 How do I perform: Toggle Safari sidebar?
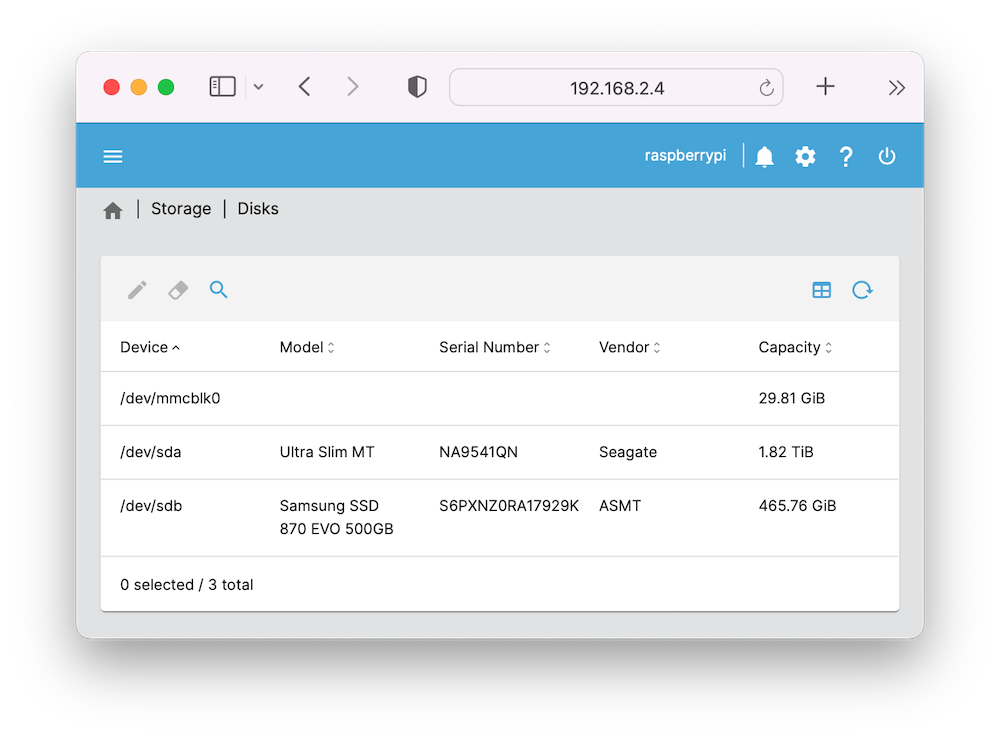tap(223, 87)
